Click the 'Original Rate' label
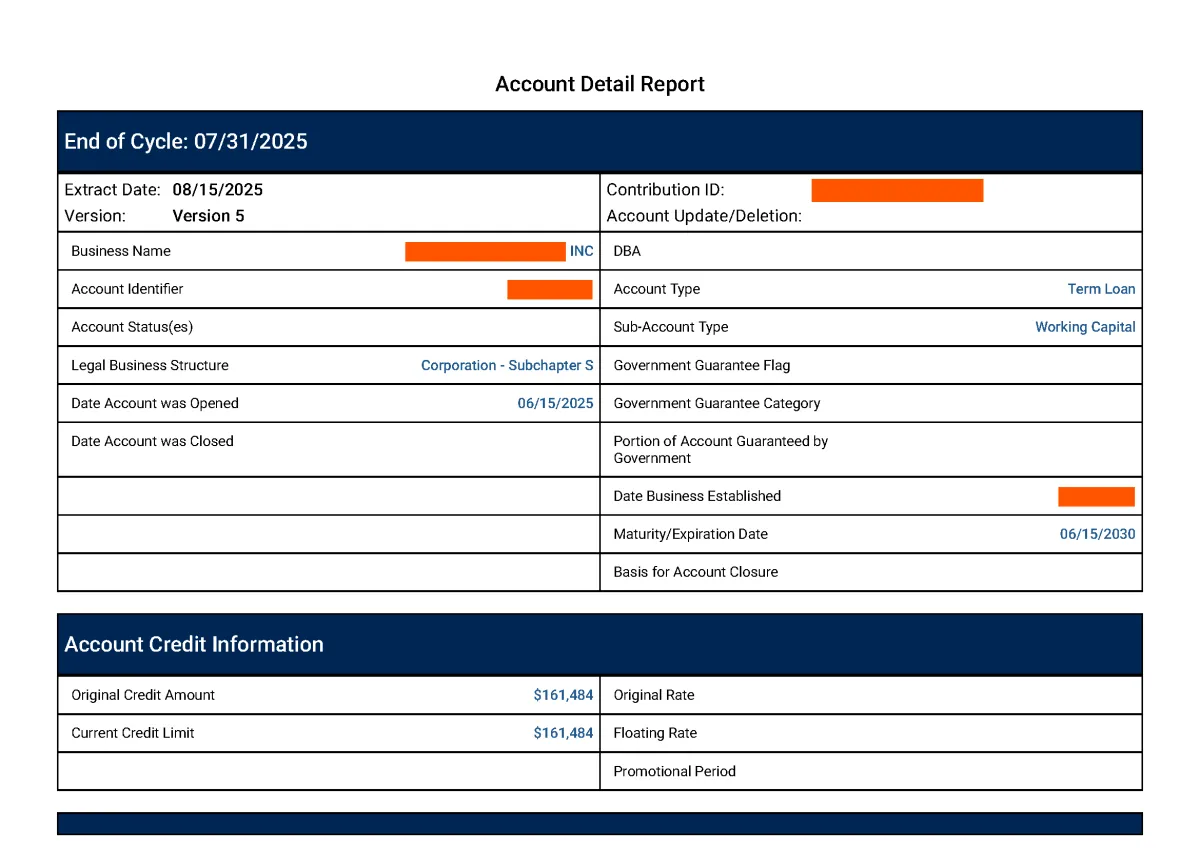 (x=654, y=695)
